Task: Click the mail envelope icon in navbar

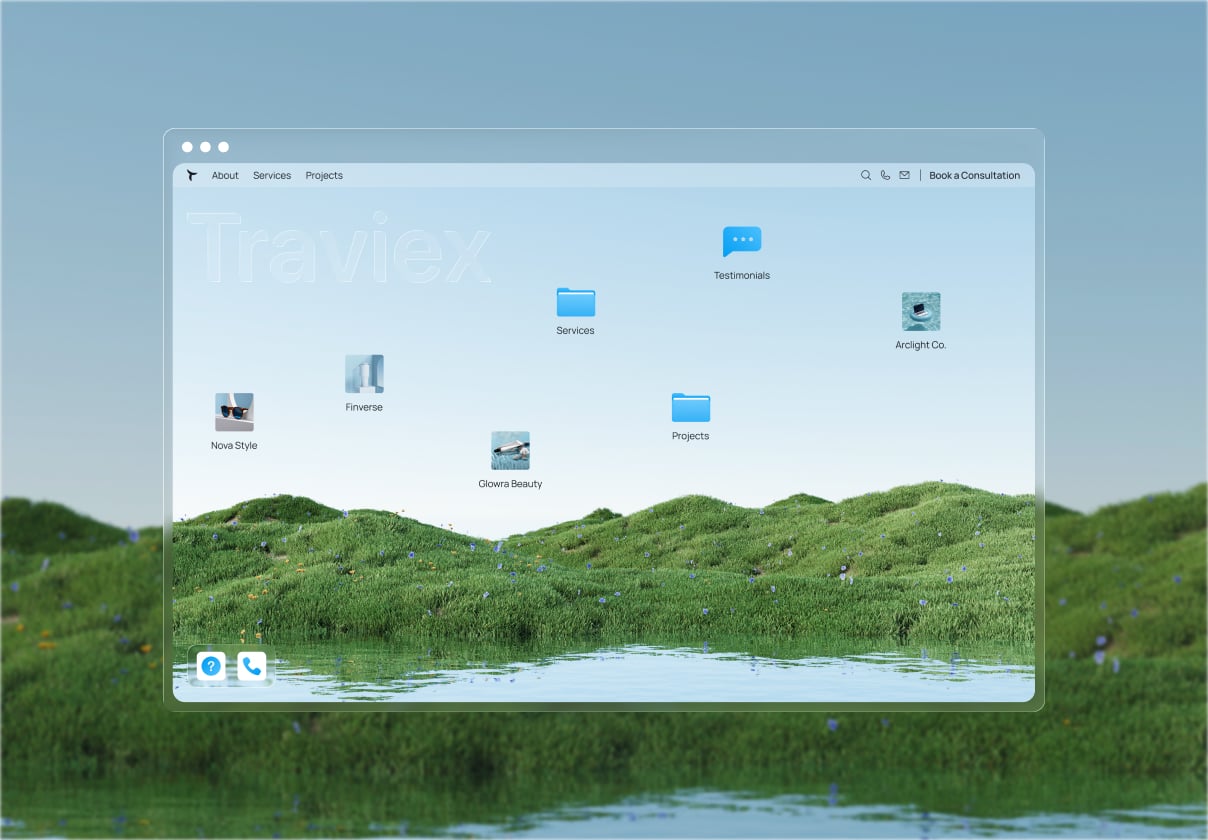Action: click(x=904, y=175)
